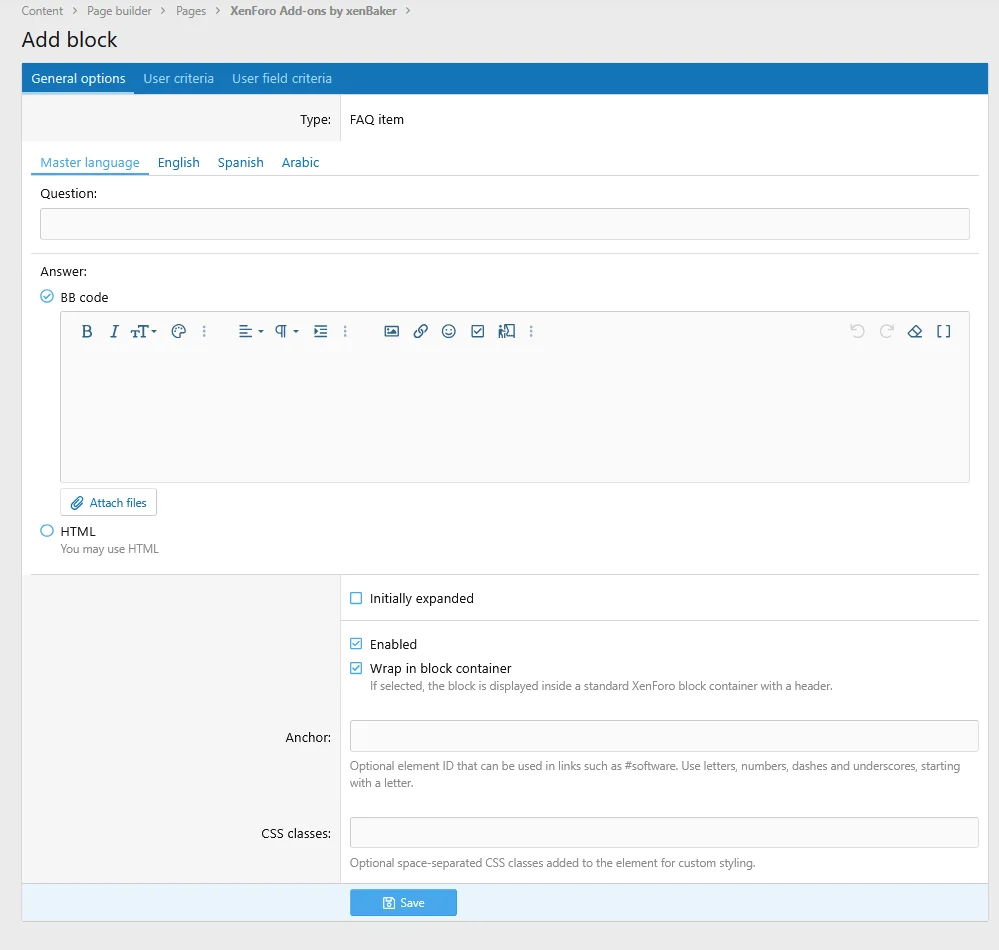999x950 pixels.
Task: Toggle bold formatting in answer editor
Action: click(87, 331)
